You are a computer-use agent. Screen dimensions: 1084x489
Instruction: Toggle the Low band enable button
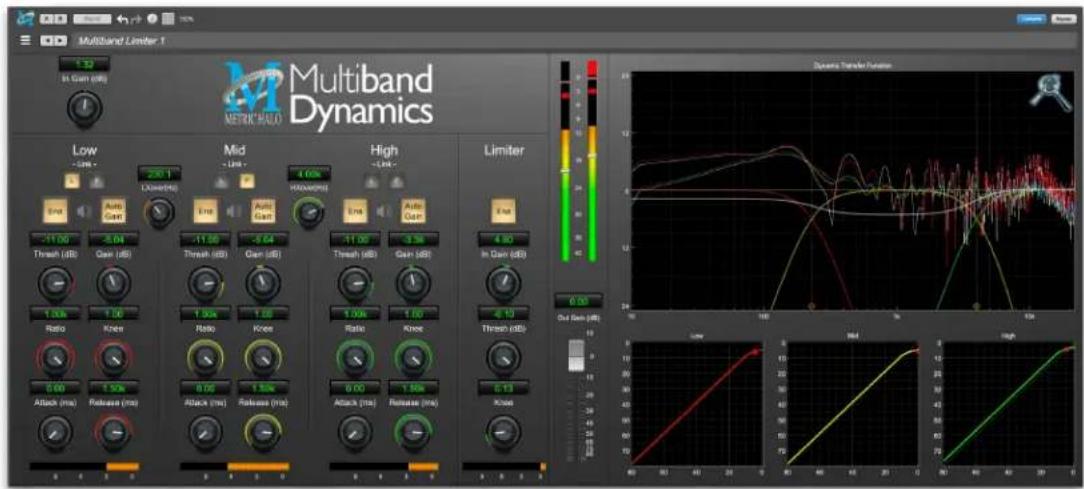point(55,210)
